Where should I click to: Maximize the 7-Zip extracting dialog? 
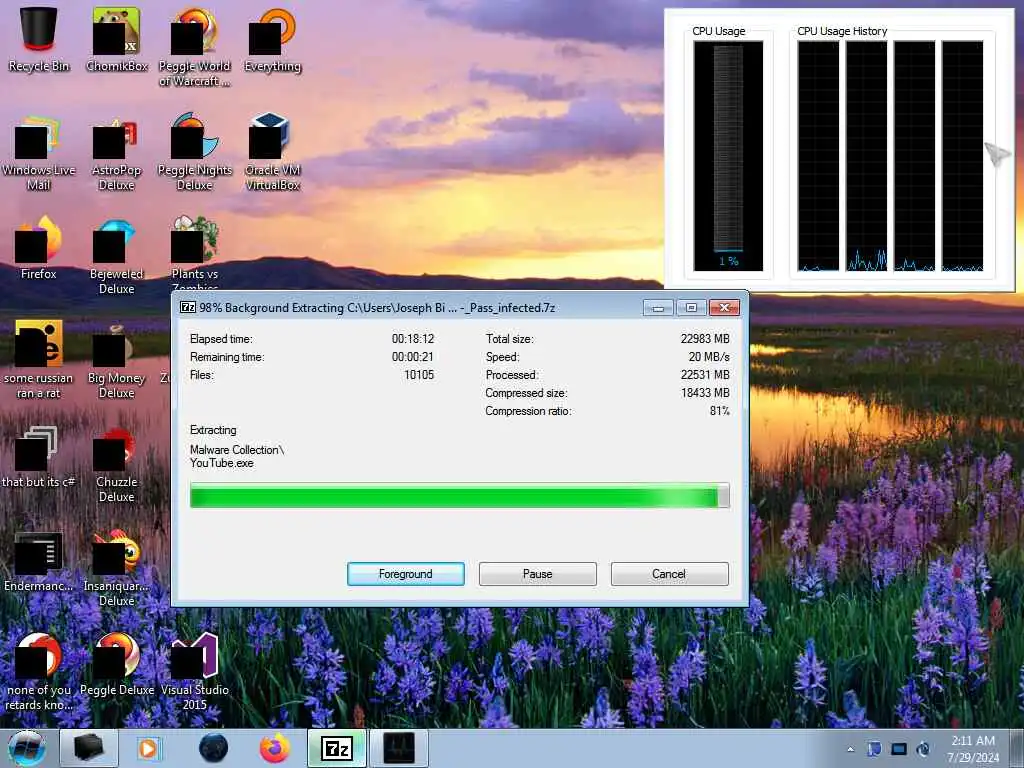pyautogui.click(x=691, y=308)
